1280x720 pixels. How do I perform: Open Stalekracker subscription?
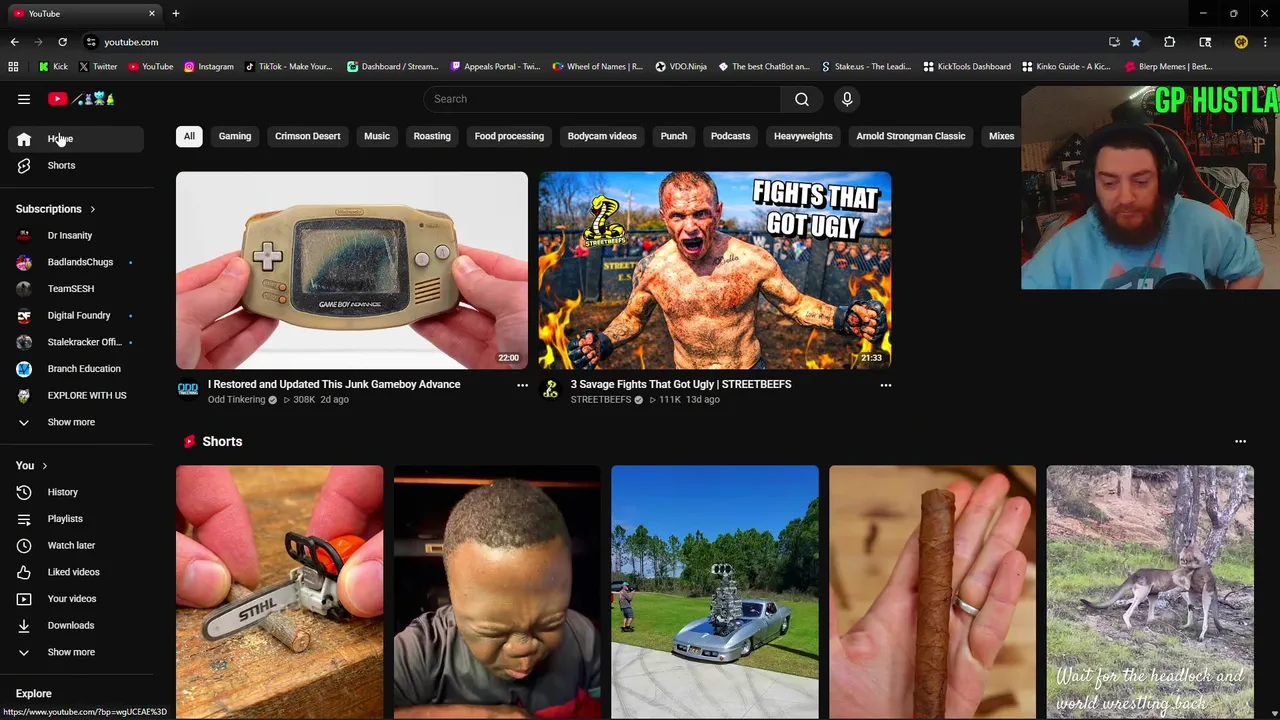(x=76, y=342)
